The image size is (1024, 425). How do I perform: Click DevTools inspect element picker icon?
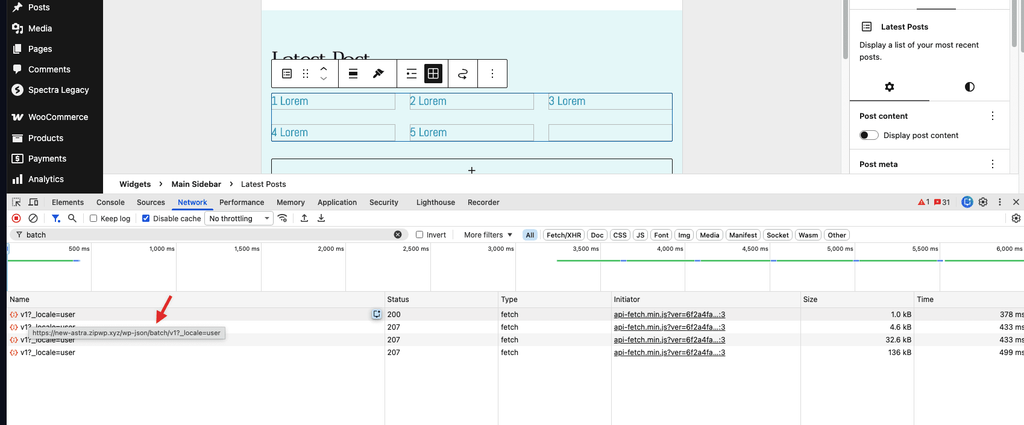pos(17,202)
